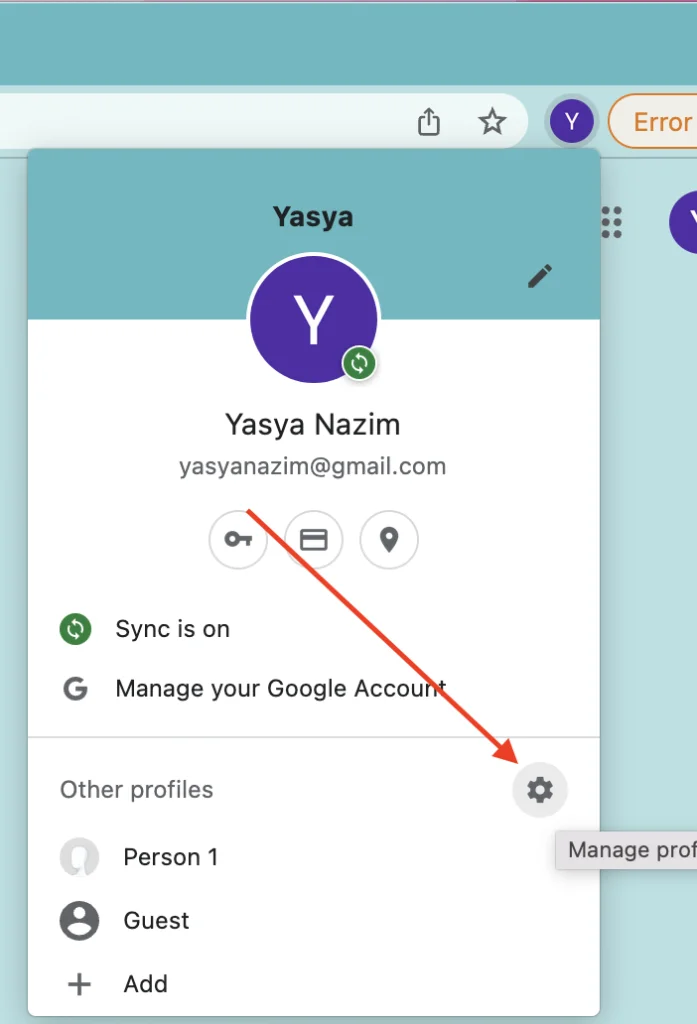697x1024 pixels.
Task: Click the Google G logo icon
Action: coord(76,688)
